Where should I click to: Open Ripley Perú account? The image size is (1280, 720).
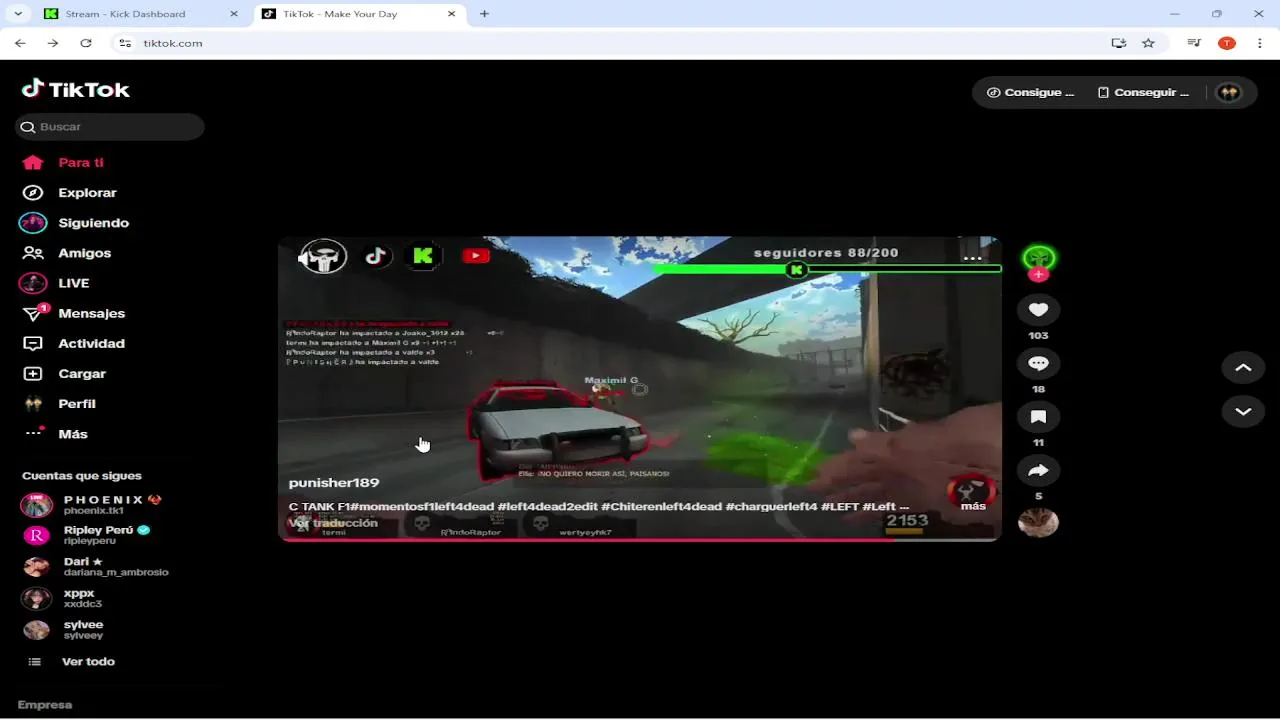point(86,535)
